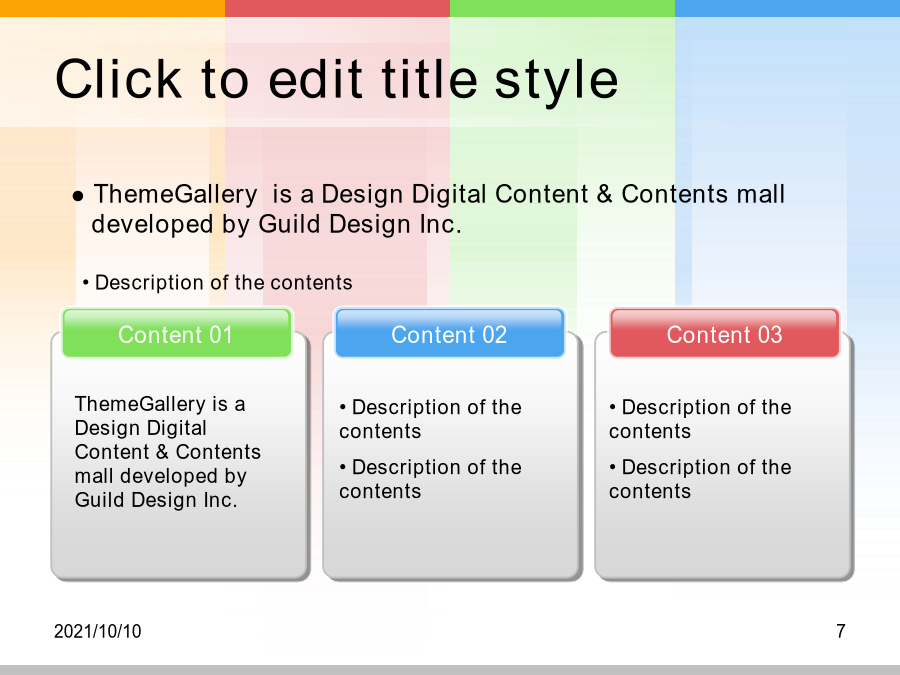Click the second description bullet in the Content 03 card
900x675 pixels.
(700, 479)
